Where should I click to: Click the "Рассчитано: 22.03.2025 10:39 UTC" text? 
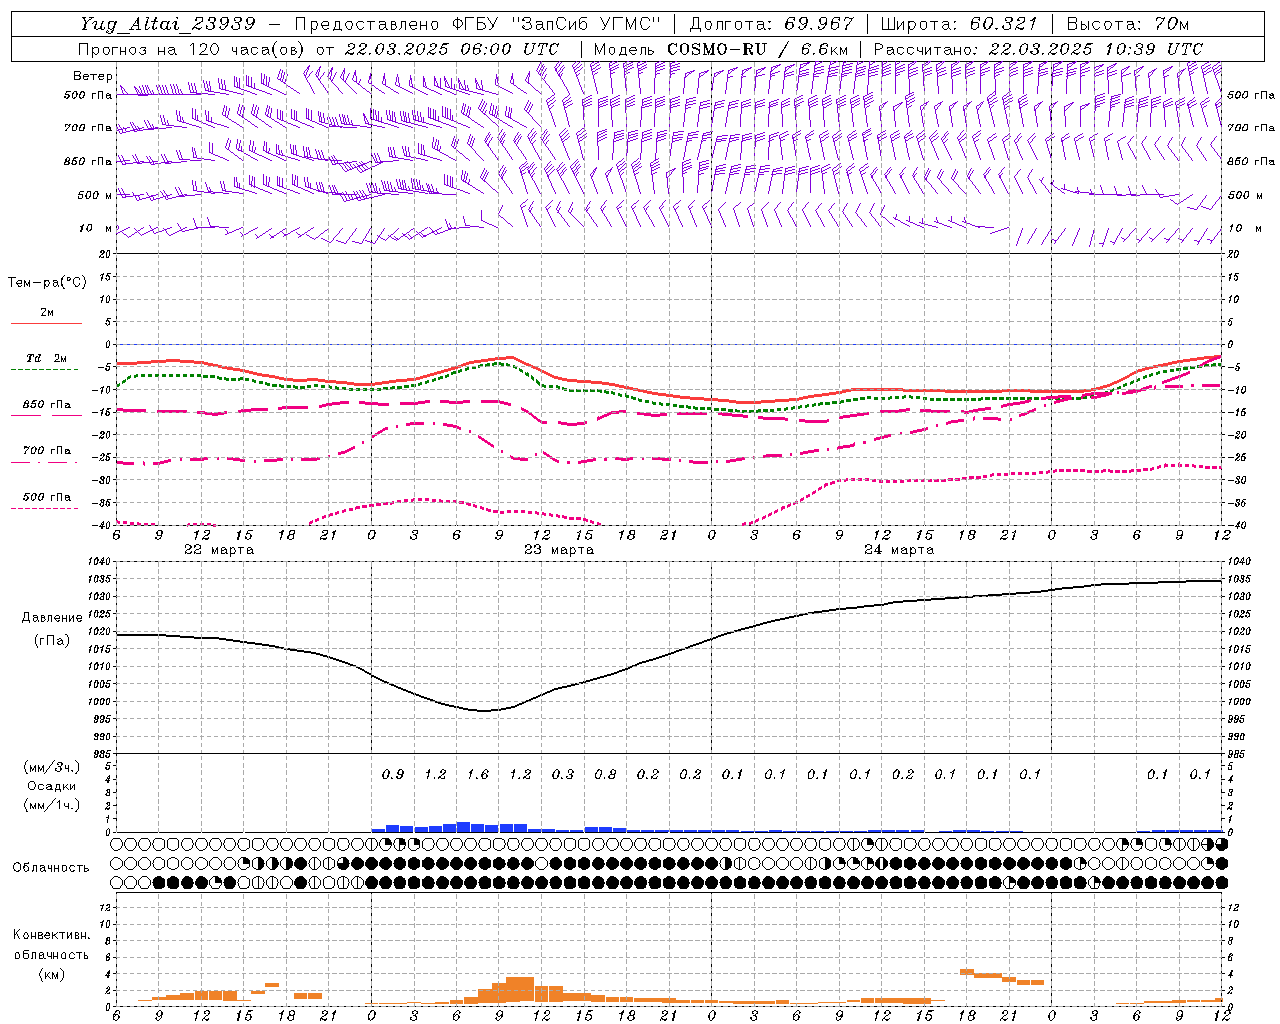pyautogui.click(x=1038, y=49)
